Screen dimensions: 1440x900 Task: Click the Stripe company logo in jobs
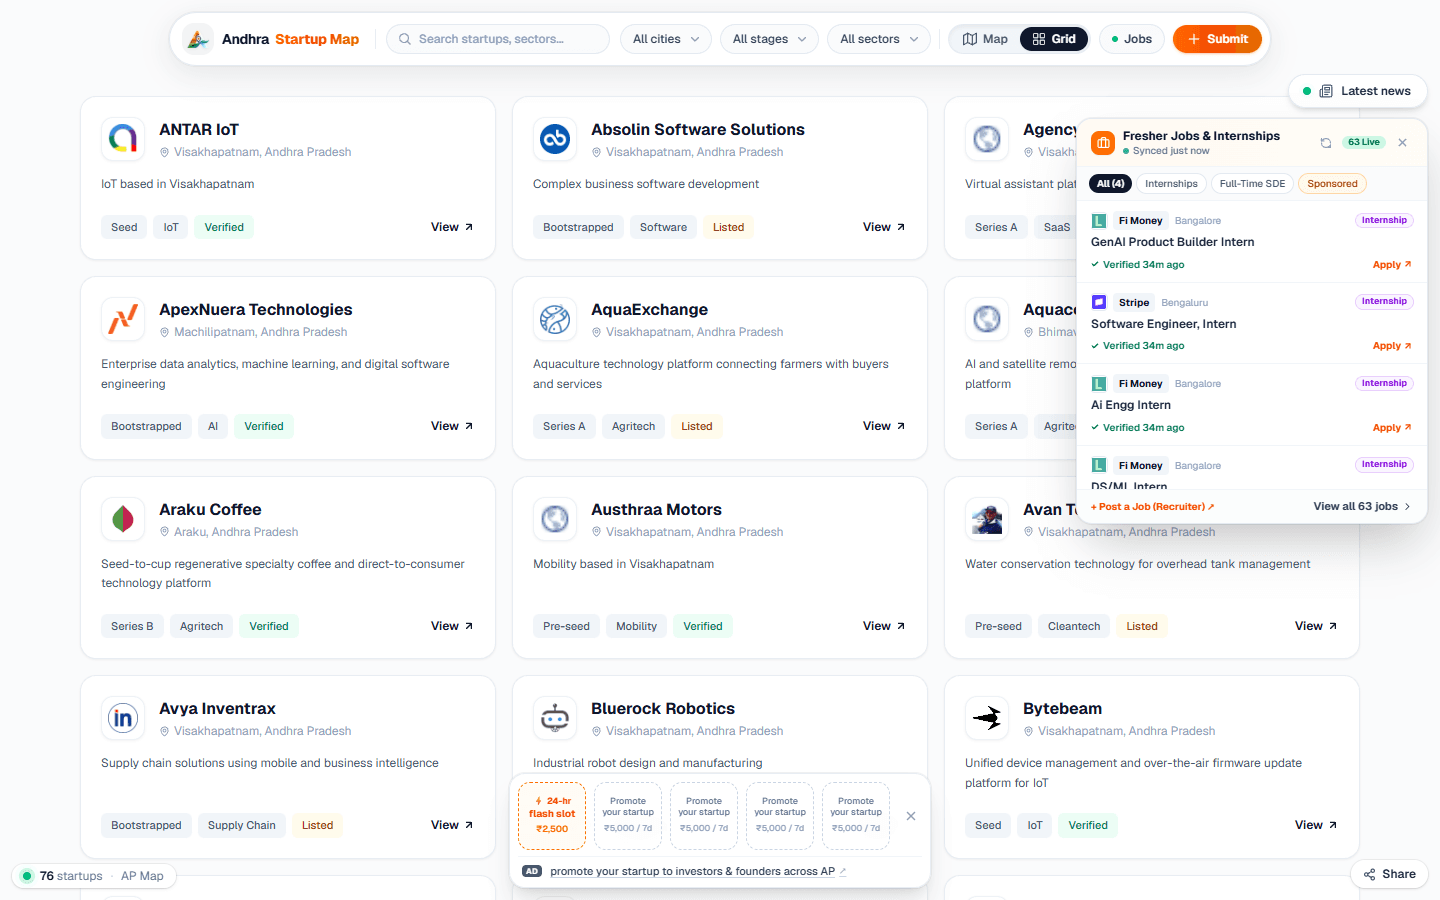pyautogui.click(x=1099, y=302)
